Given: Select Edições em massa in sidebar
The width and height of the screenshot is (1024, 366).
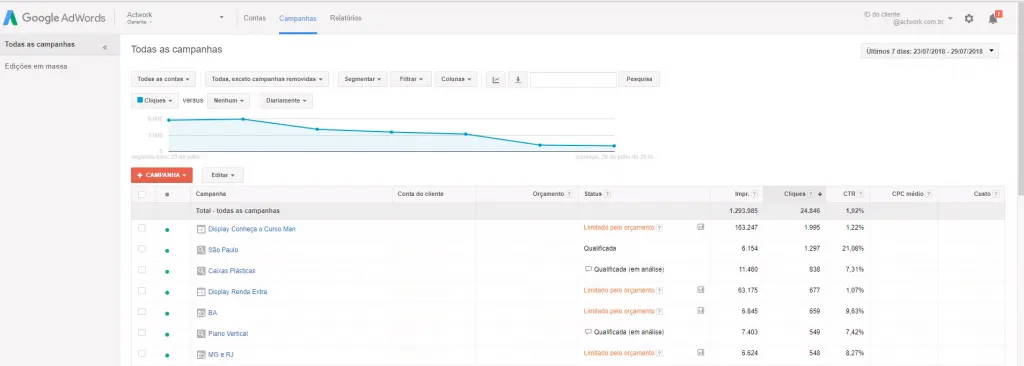Looking at the screenshot, I should [36, 67].
